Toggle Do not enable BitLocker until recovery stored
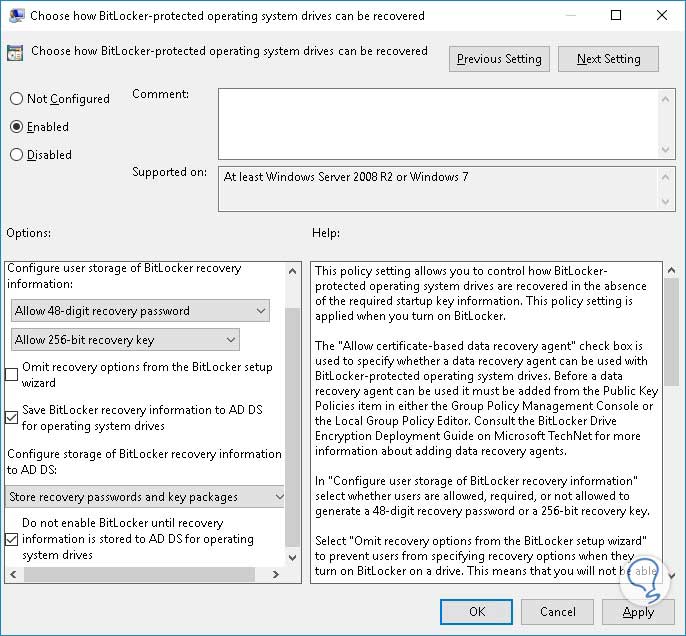The width and height of the screenshot is (686, 636). click(12, 539)
